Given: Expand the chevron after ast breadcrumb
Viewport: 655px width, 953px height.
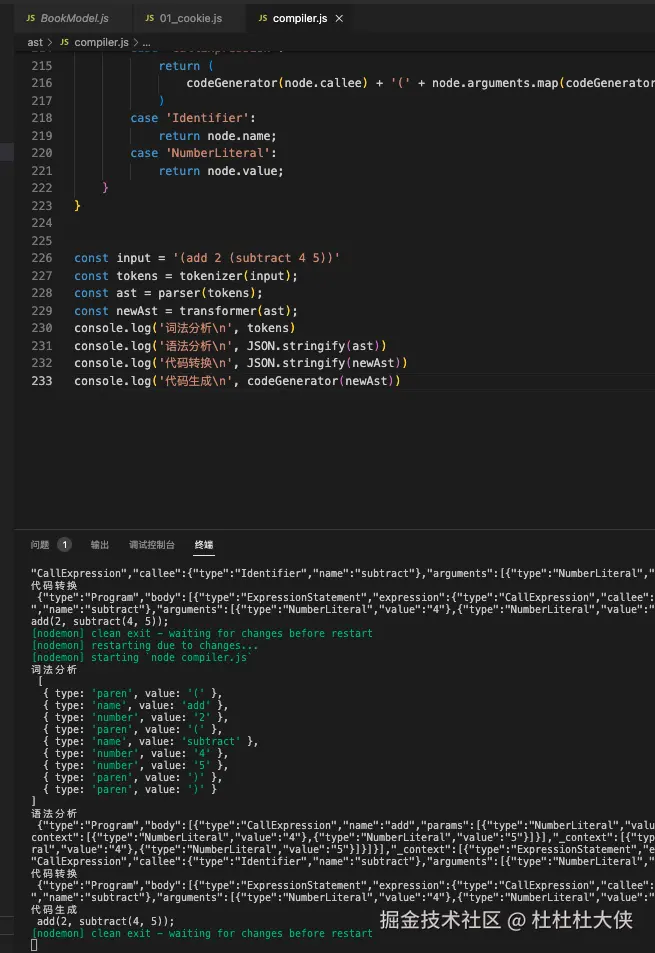Looking at the screenshot, I should [x=50, y=42].
